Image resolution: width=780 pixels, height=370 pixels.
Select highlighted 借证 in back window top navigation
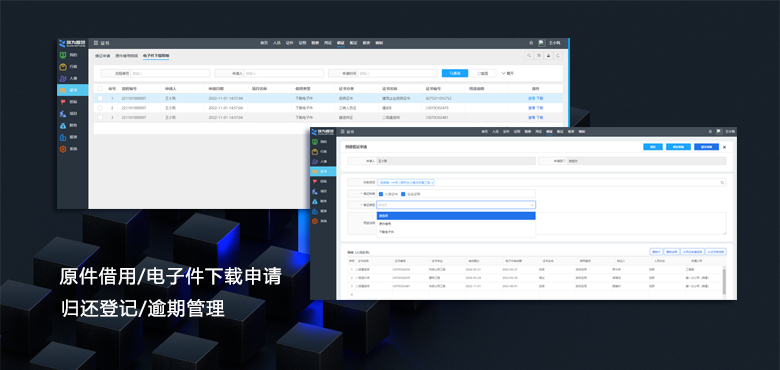[x=341, y=43]
